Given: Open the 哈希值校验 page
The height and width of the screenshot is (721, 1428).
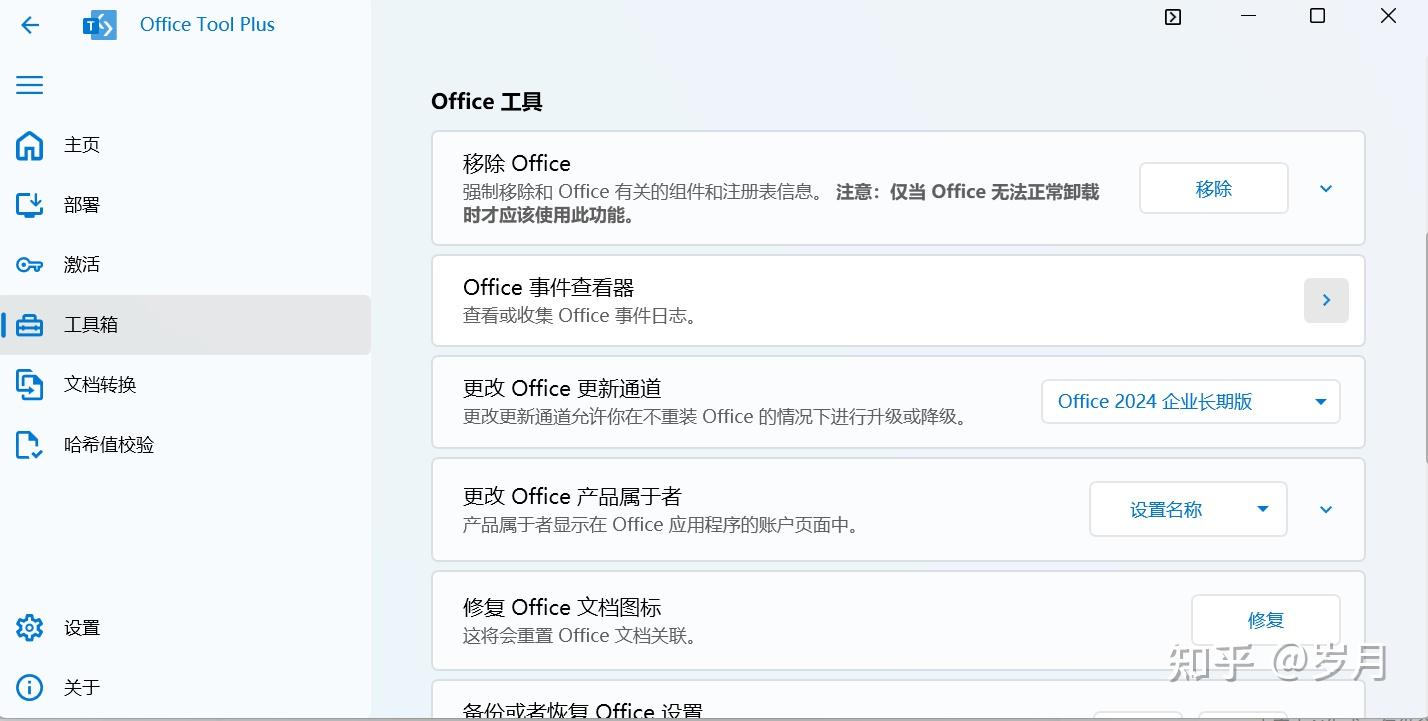Looking at the screenshot, I should click(185, 445).
